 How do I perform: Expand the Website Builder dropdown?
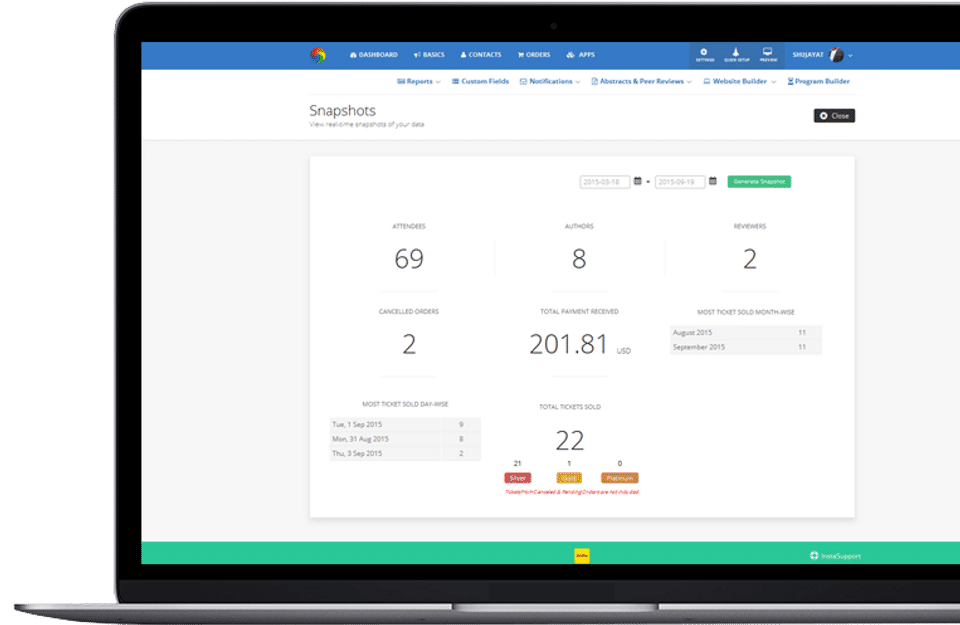tap(740, 81)
